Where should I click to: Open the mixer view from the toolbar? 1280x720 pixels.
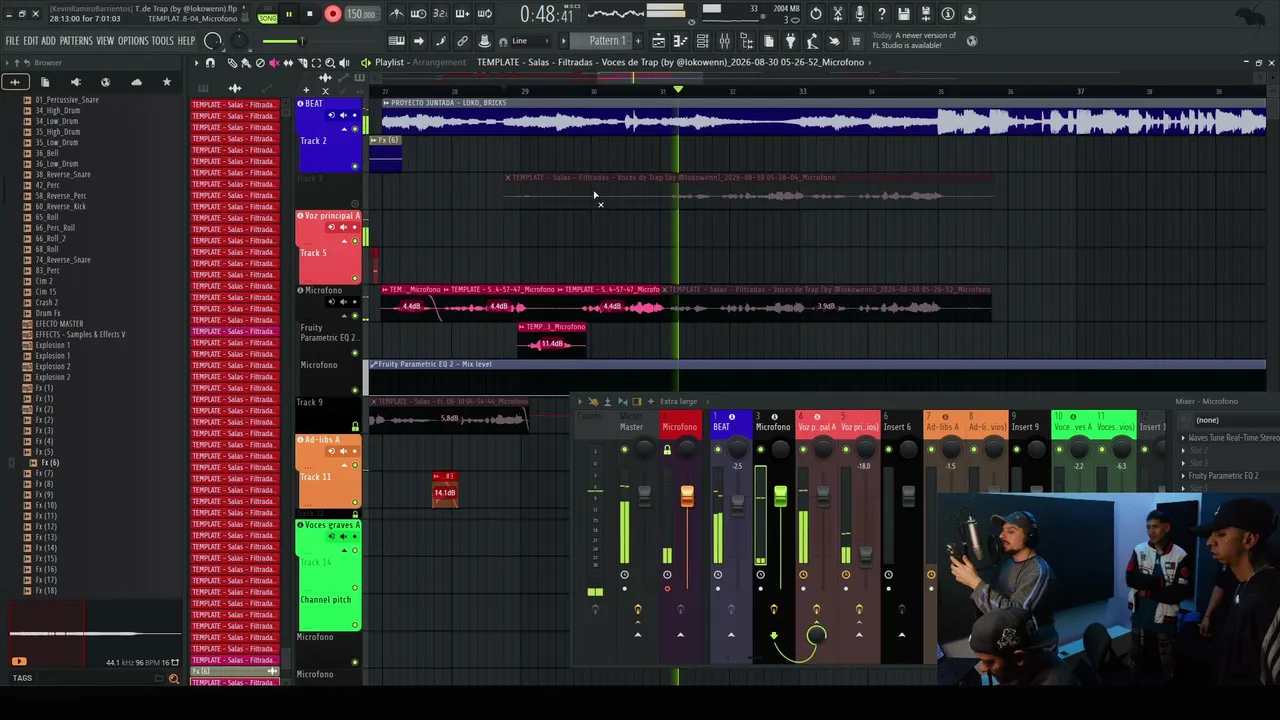coord(724,41)
